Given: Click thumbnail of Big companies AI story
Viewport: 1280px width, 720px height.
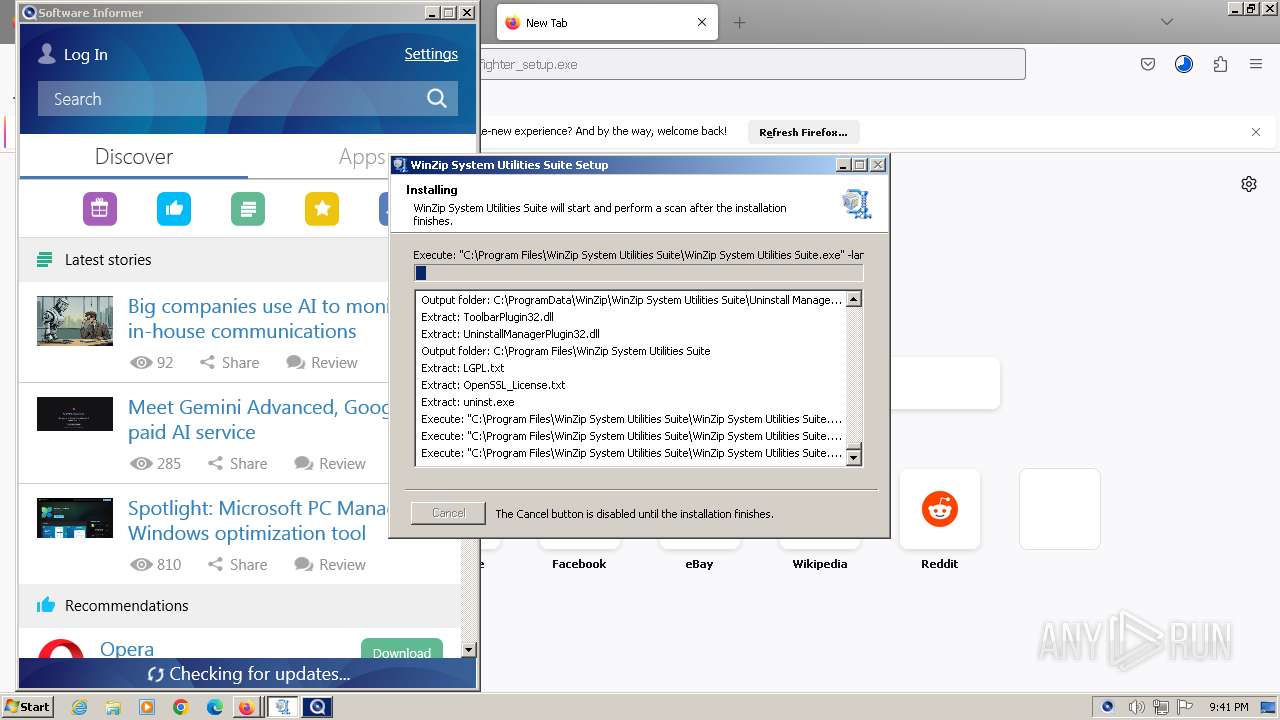Looking at the screenshot, I should 75,320.
